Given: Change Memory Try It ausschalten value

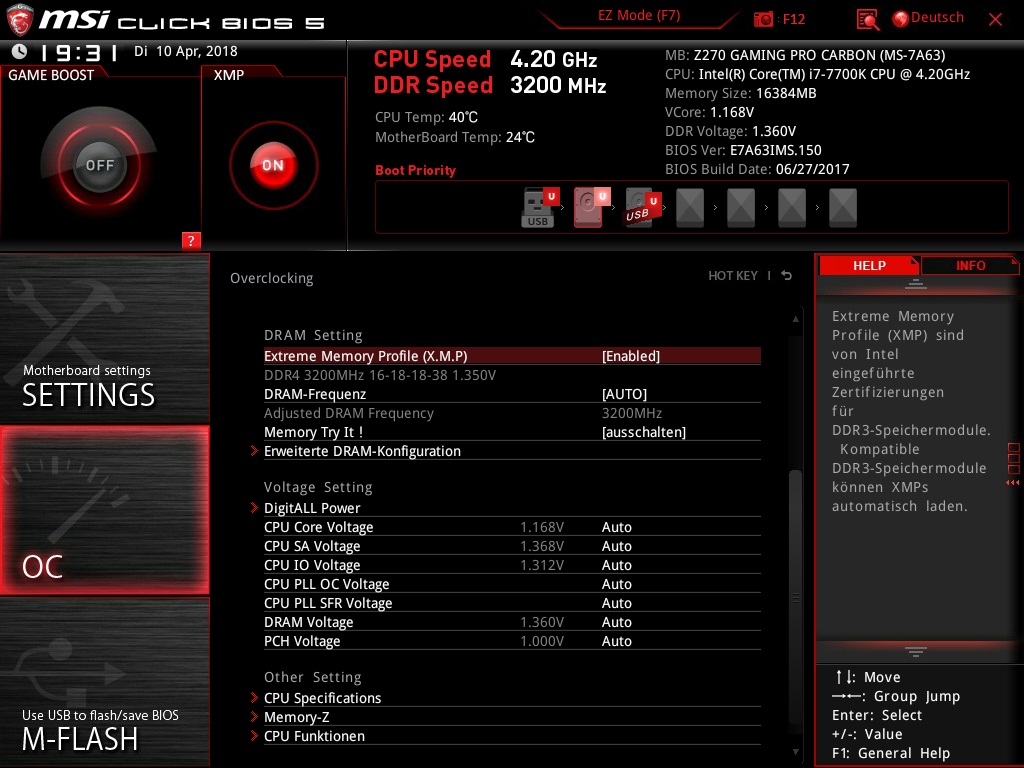Looking at the screenshot, I should click(x=644, y=432).
